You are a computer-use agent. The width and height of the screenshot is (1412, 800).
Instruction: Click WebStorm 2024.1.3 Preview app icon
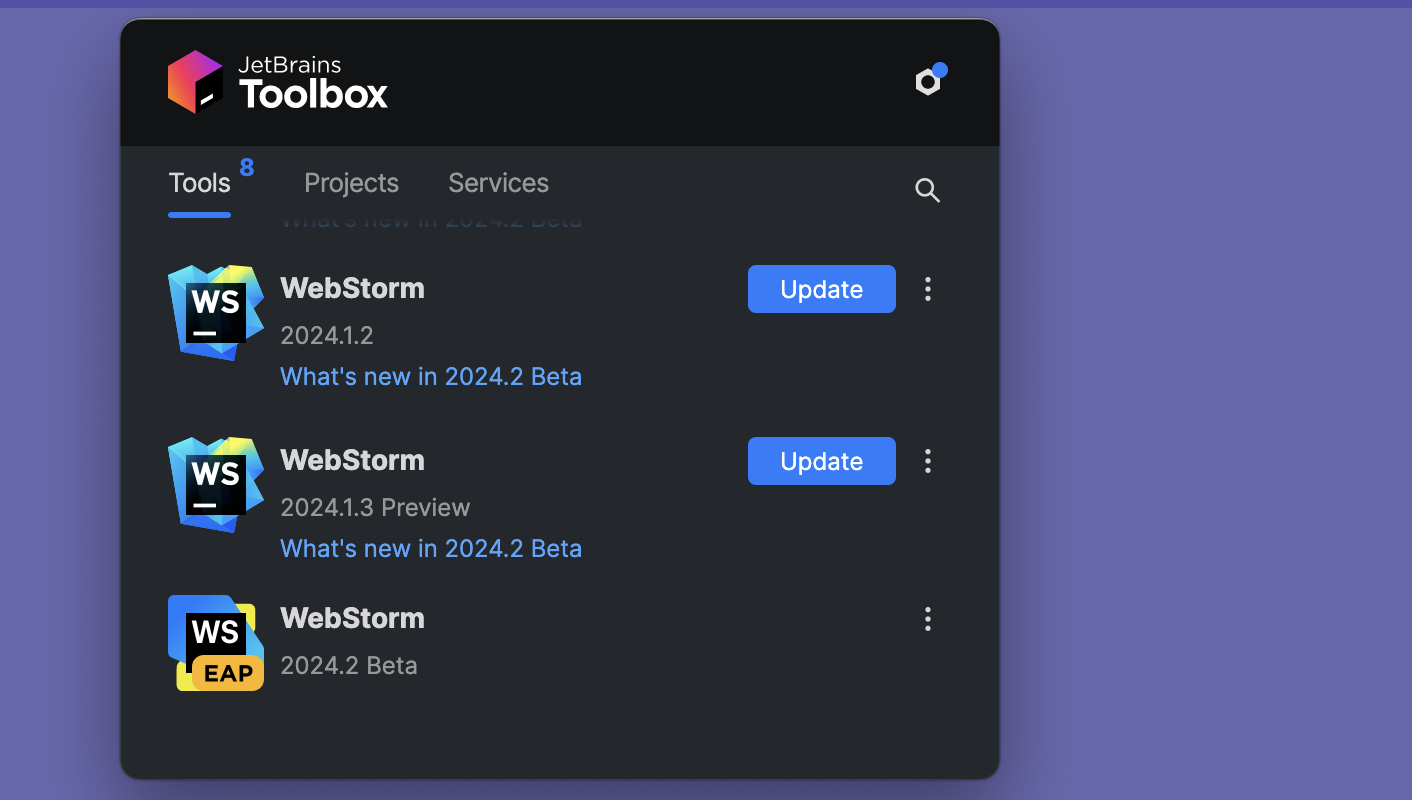(x=216, y=484)
